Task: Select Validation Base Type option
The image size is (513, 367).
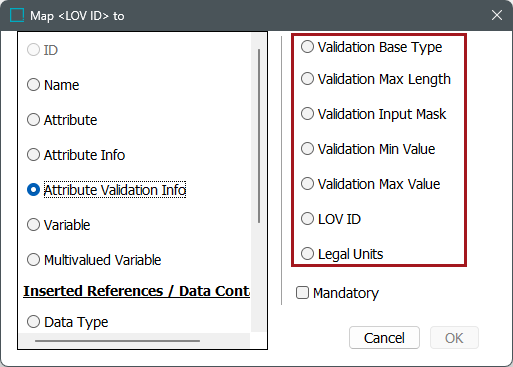Action: pyautogui.click(x=307, y=47)
